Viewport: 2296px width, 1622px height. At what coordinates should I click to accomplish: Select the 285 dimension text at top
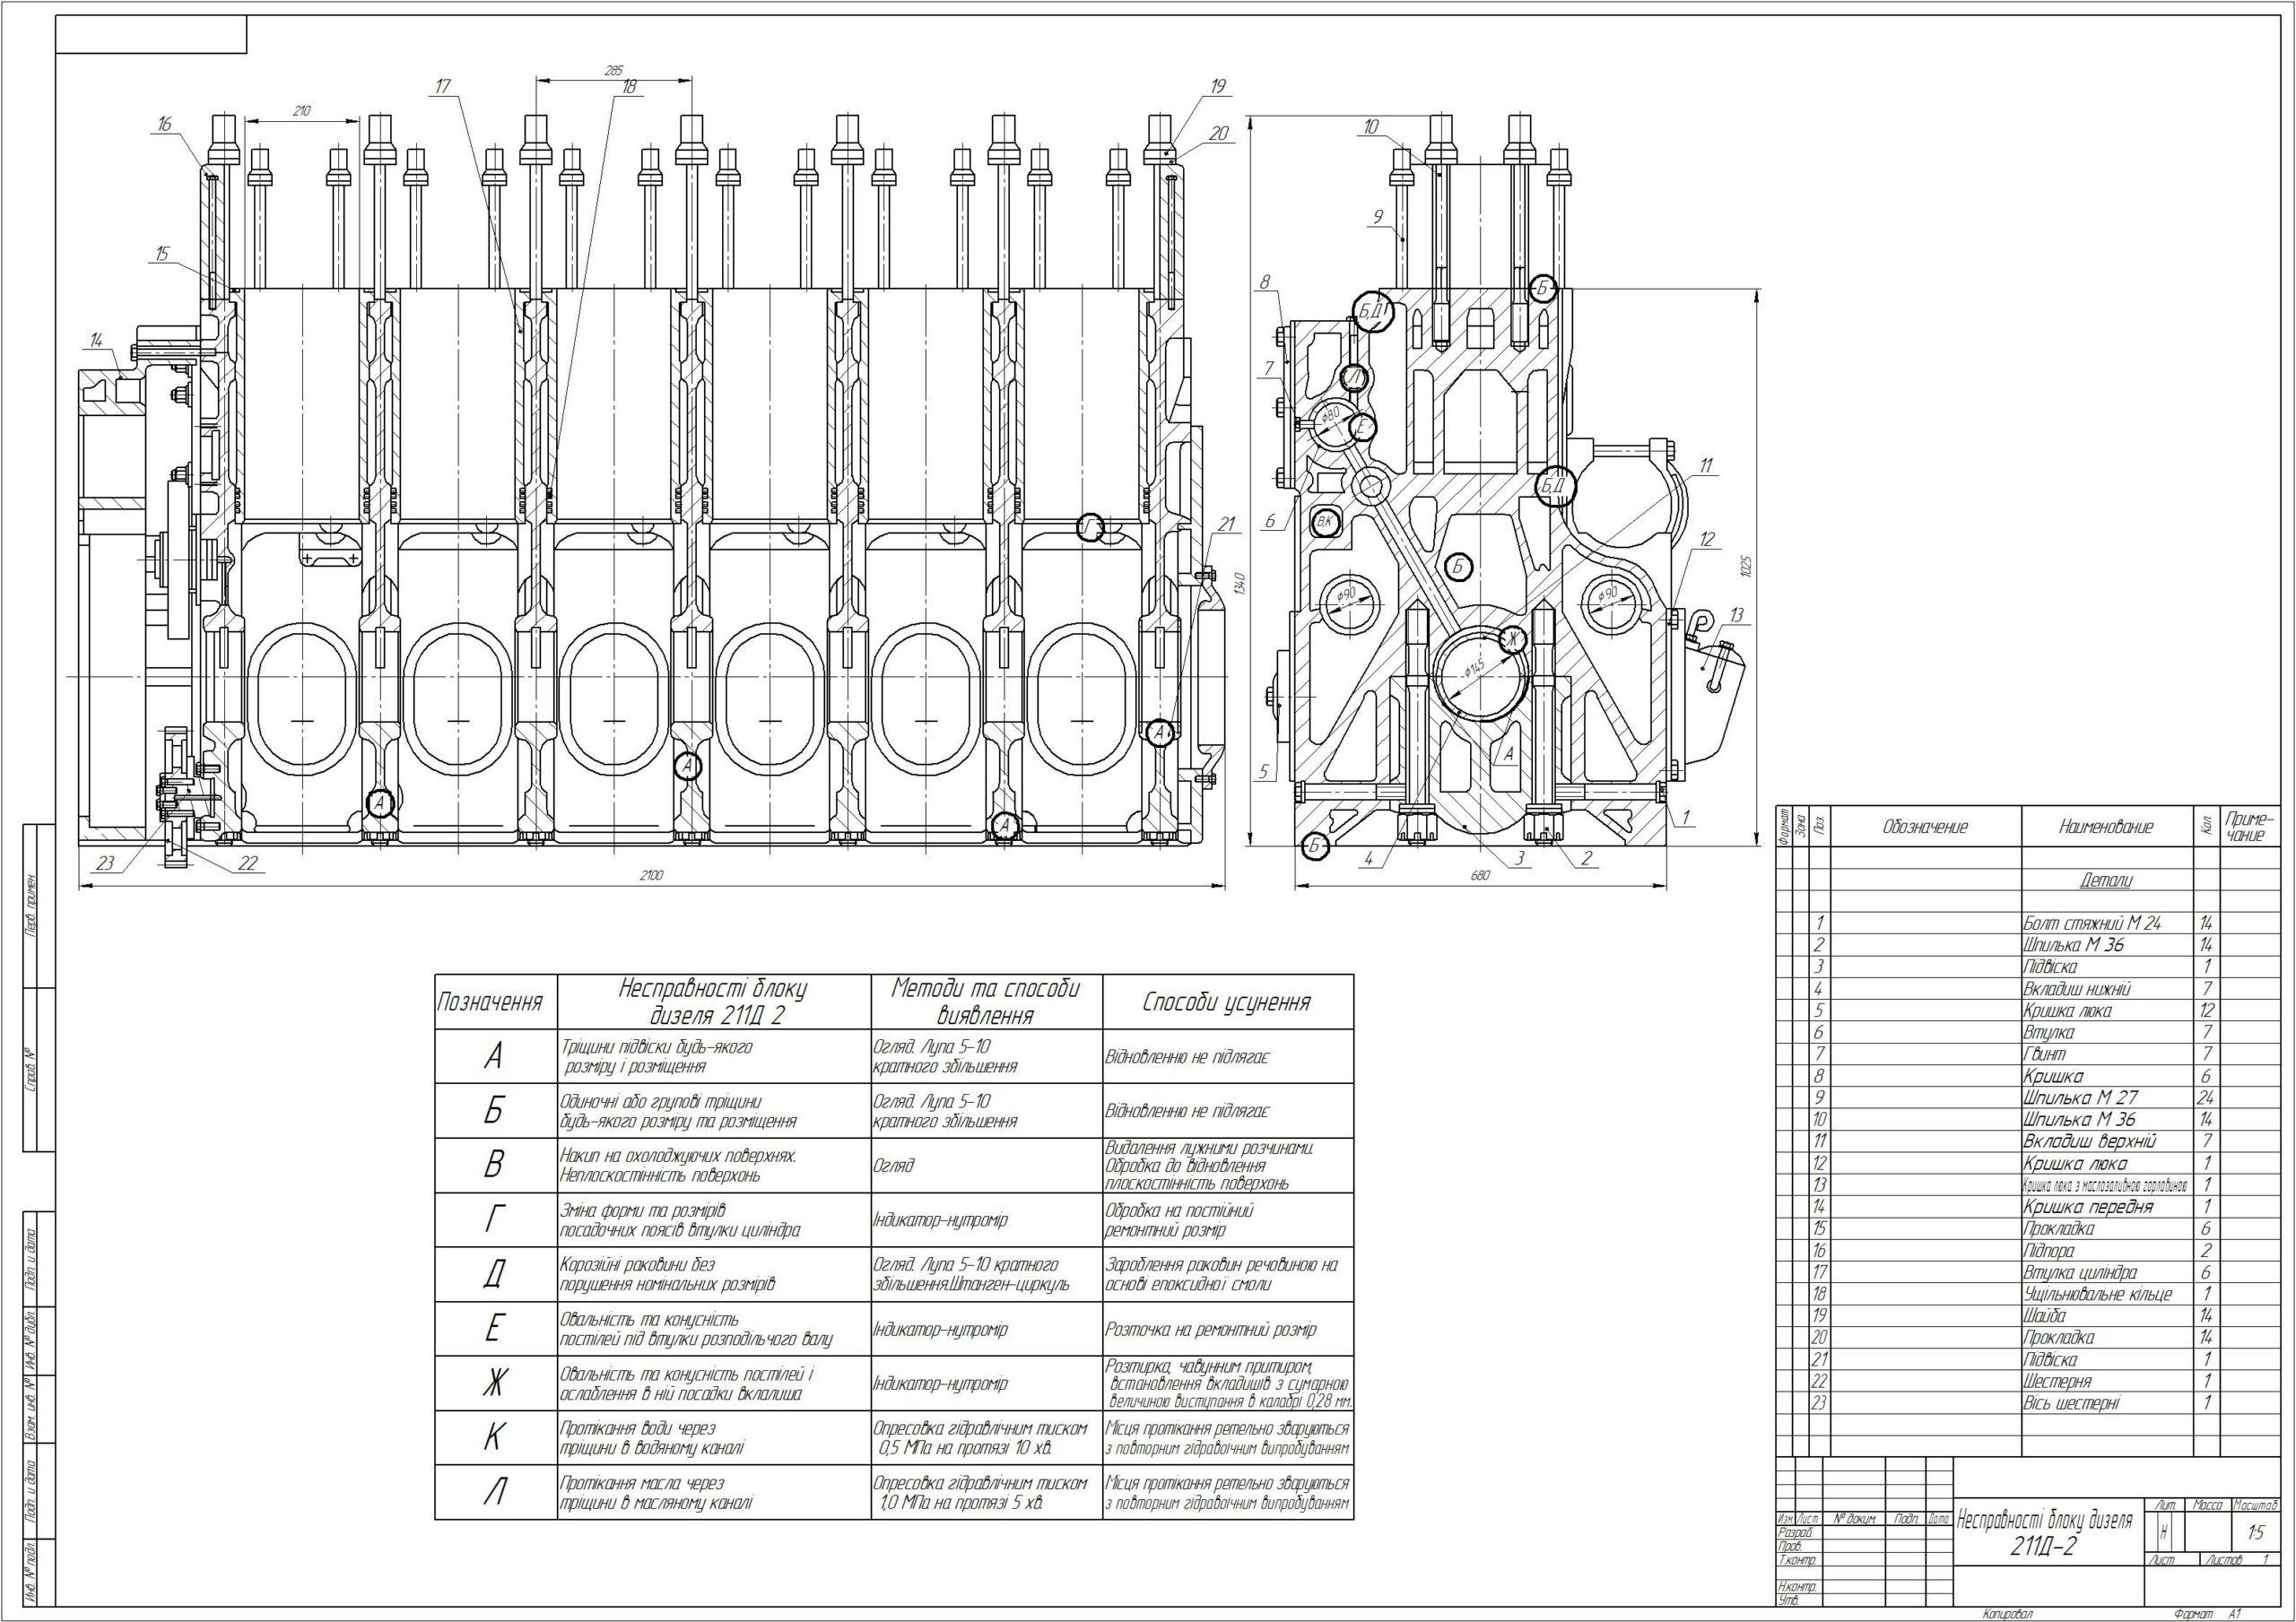(614, 71)
